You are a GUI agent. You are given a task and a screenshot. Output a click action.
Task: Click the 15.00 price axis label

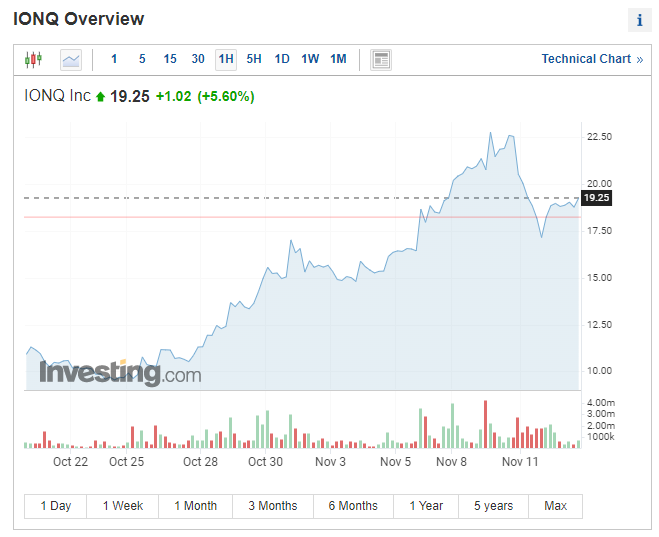[x=599, y=278]
